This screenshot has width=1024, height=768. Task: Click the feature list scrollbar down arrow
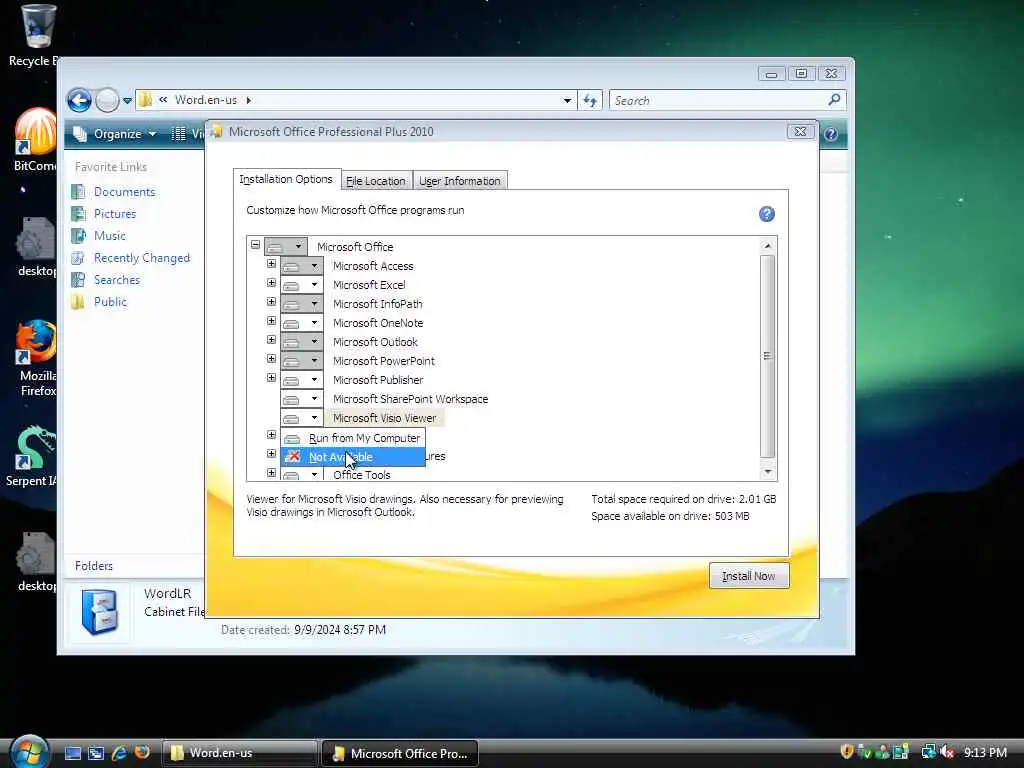768,472
